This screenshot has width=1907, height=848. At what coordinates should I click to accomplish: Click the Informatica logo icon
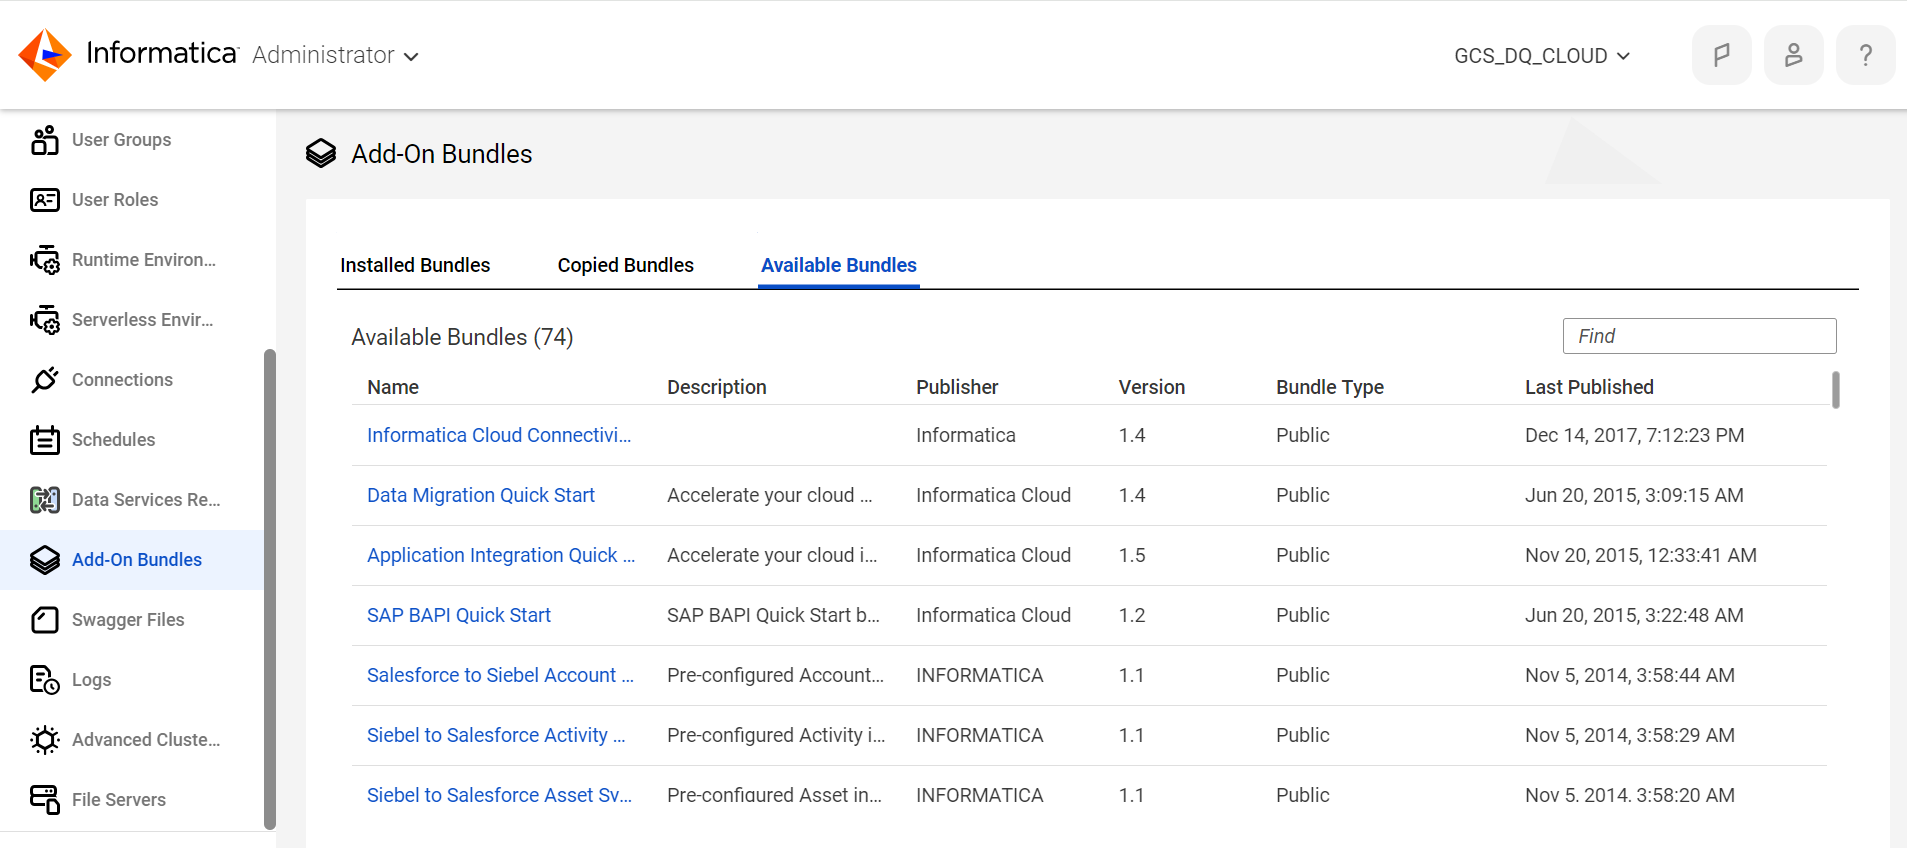(x=45, y=55)
